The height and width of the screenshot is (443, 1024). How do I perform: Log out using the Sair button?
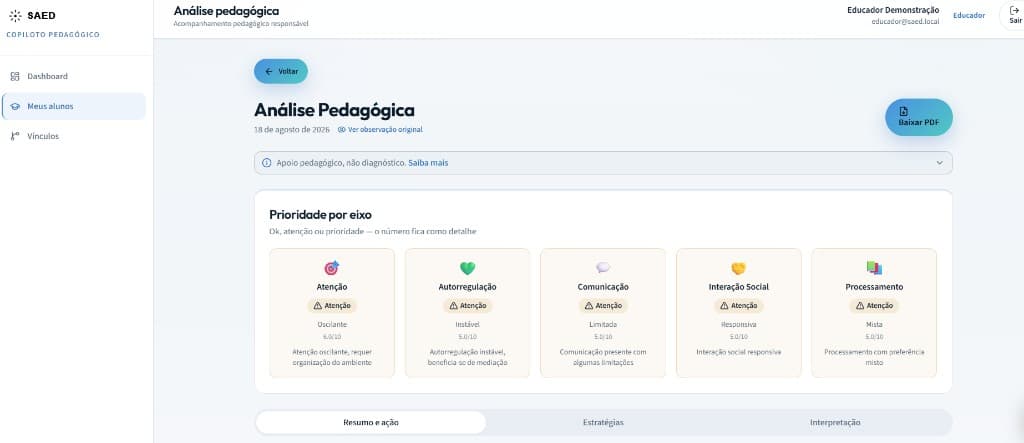(1015, 15)
